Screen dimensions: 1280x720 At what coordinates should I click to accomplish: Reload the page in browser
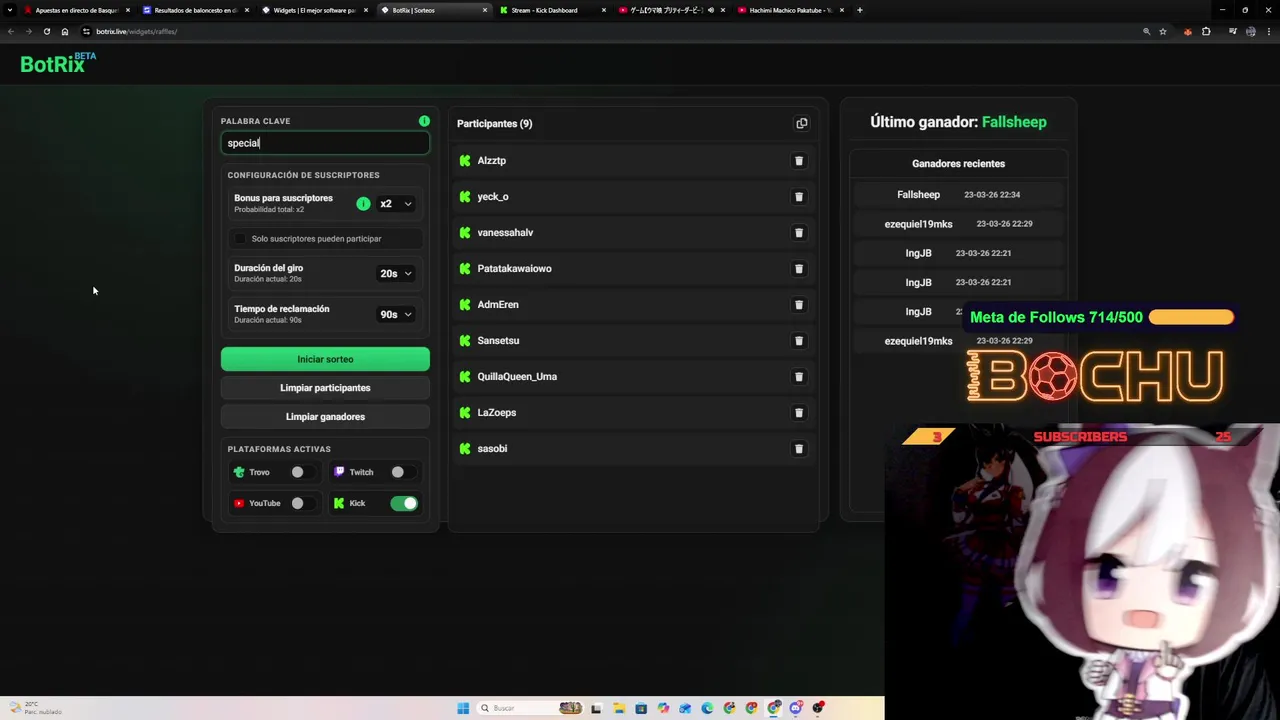46,31
